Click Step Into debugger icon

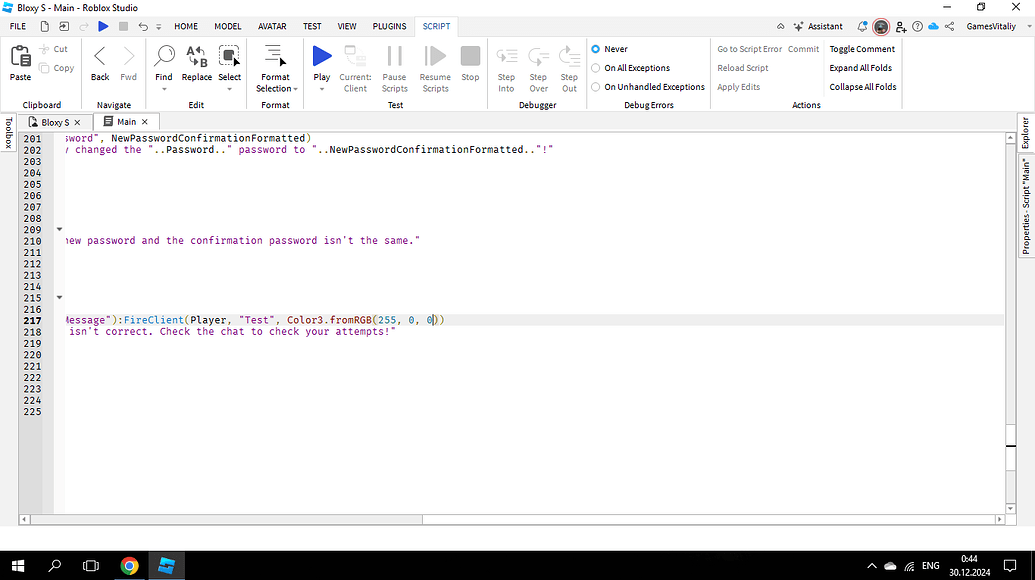[506, 57]
